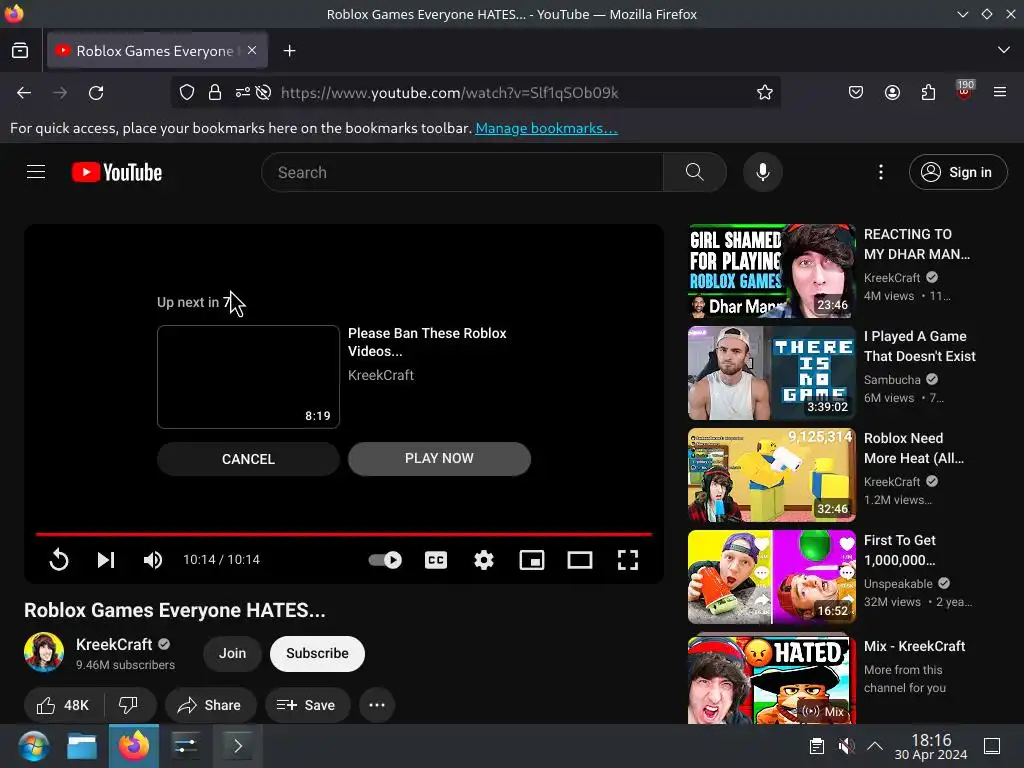Screen dimensions: 1024x768
Task: Open Pocket save icon
Action: (856, 93)
